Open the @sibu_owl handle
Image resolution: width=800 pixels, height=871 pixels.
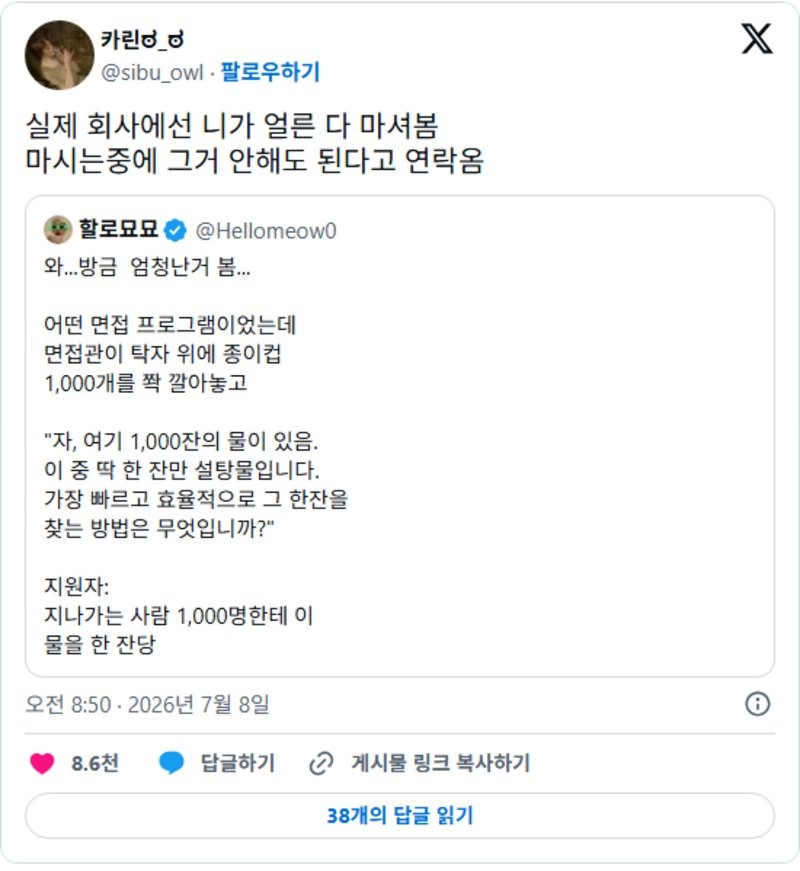click(152, 73)
